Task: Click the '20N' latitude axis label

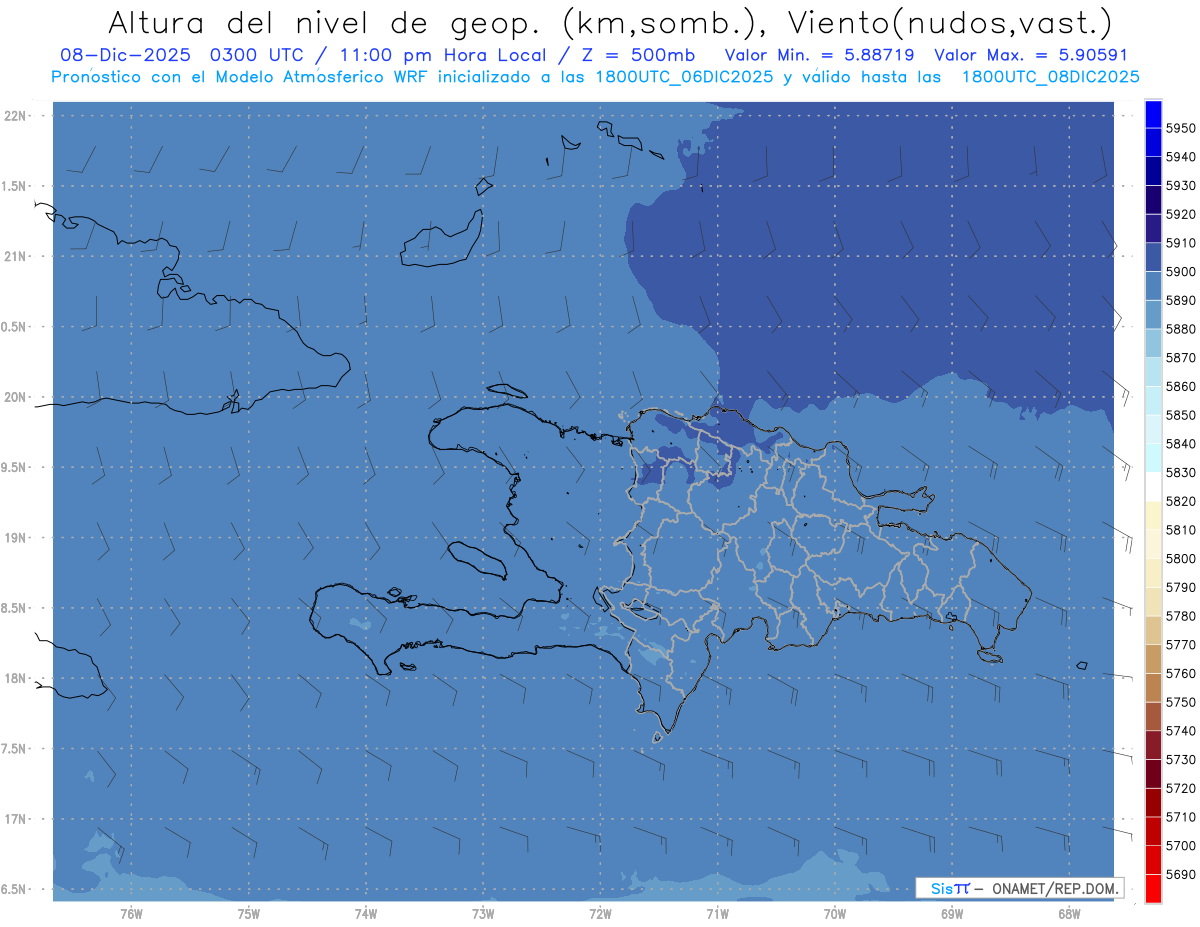Action: tap(16, 397)
